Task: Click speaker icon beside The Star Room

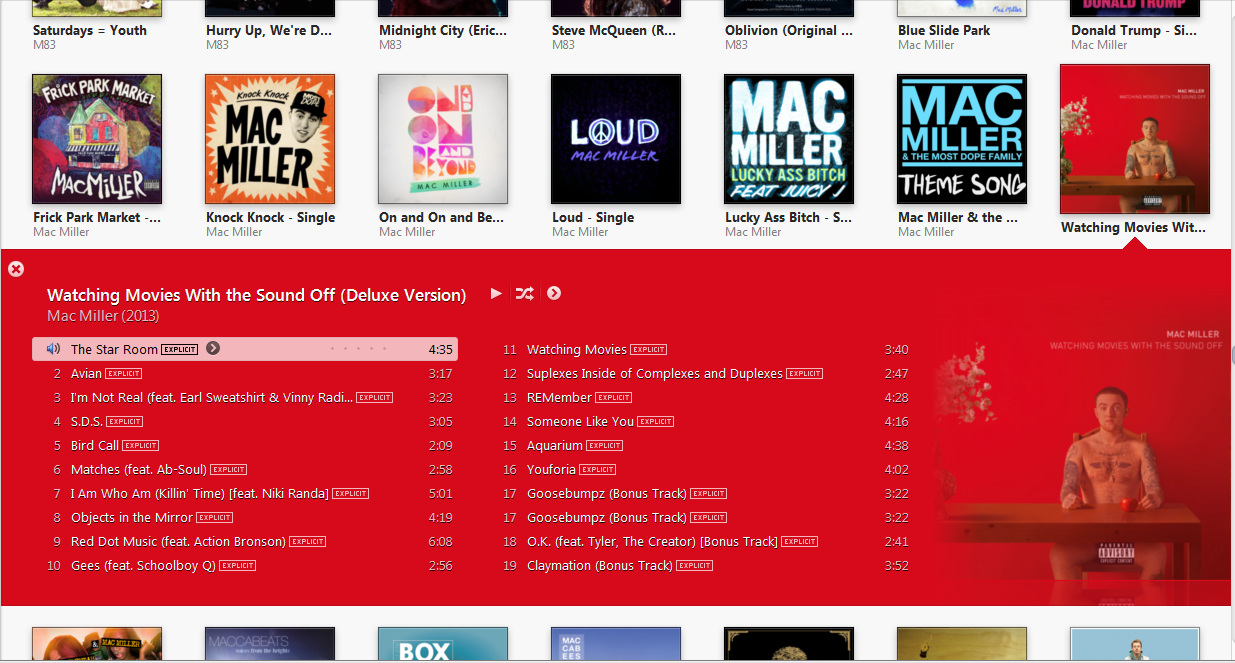Action: click(x=54, y=349)
